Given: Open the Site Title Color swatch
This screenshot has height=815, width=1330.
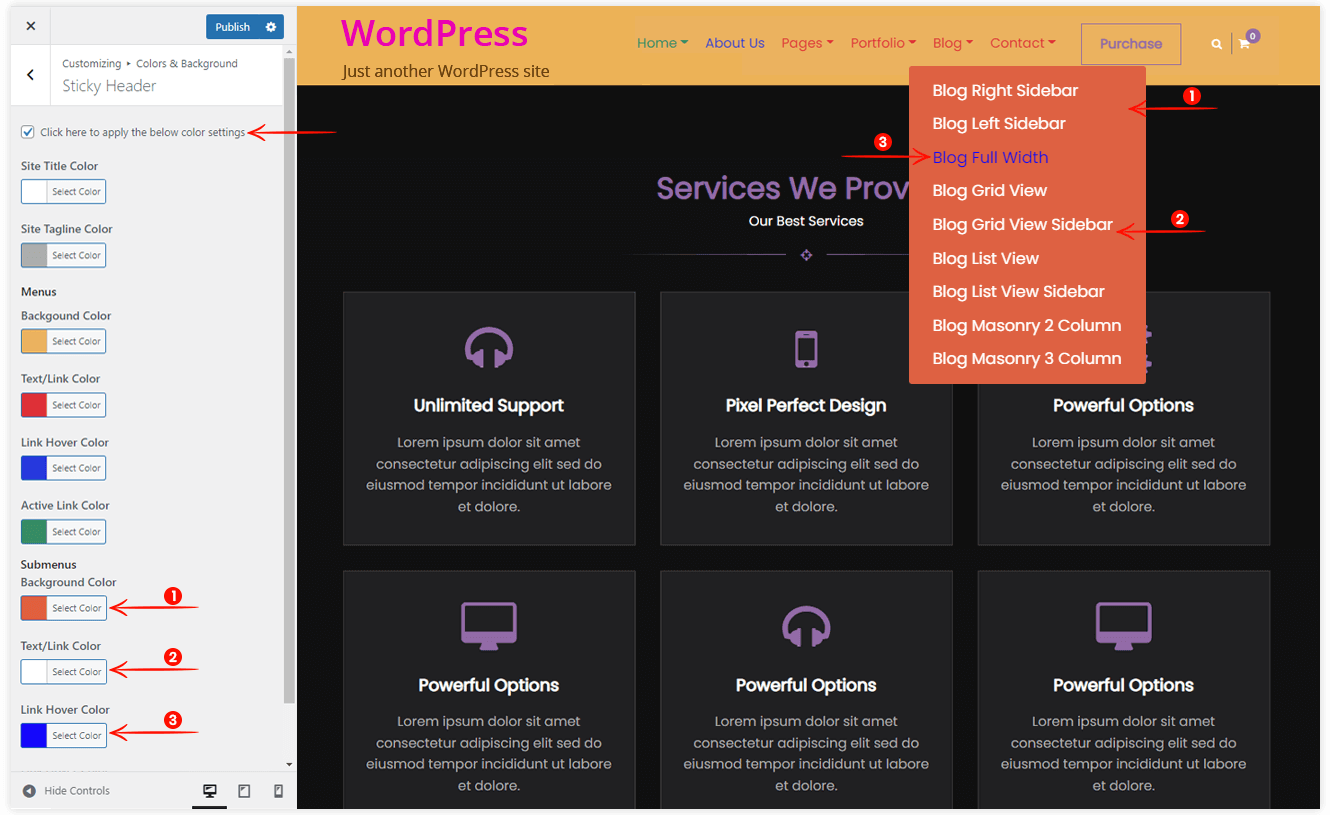Looking at the screenshot, I should [x=34, y=192].
